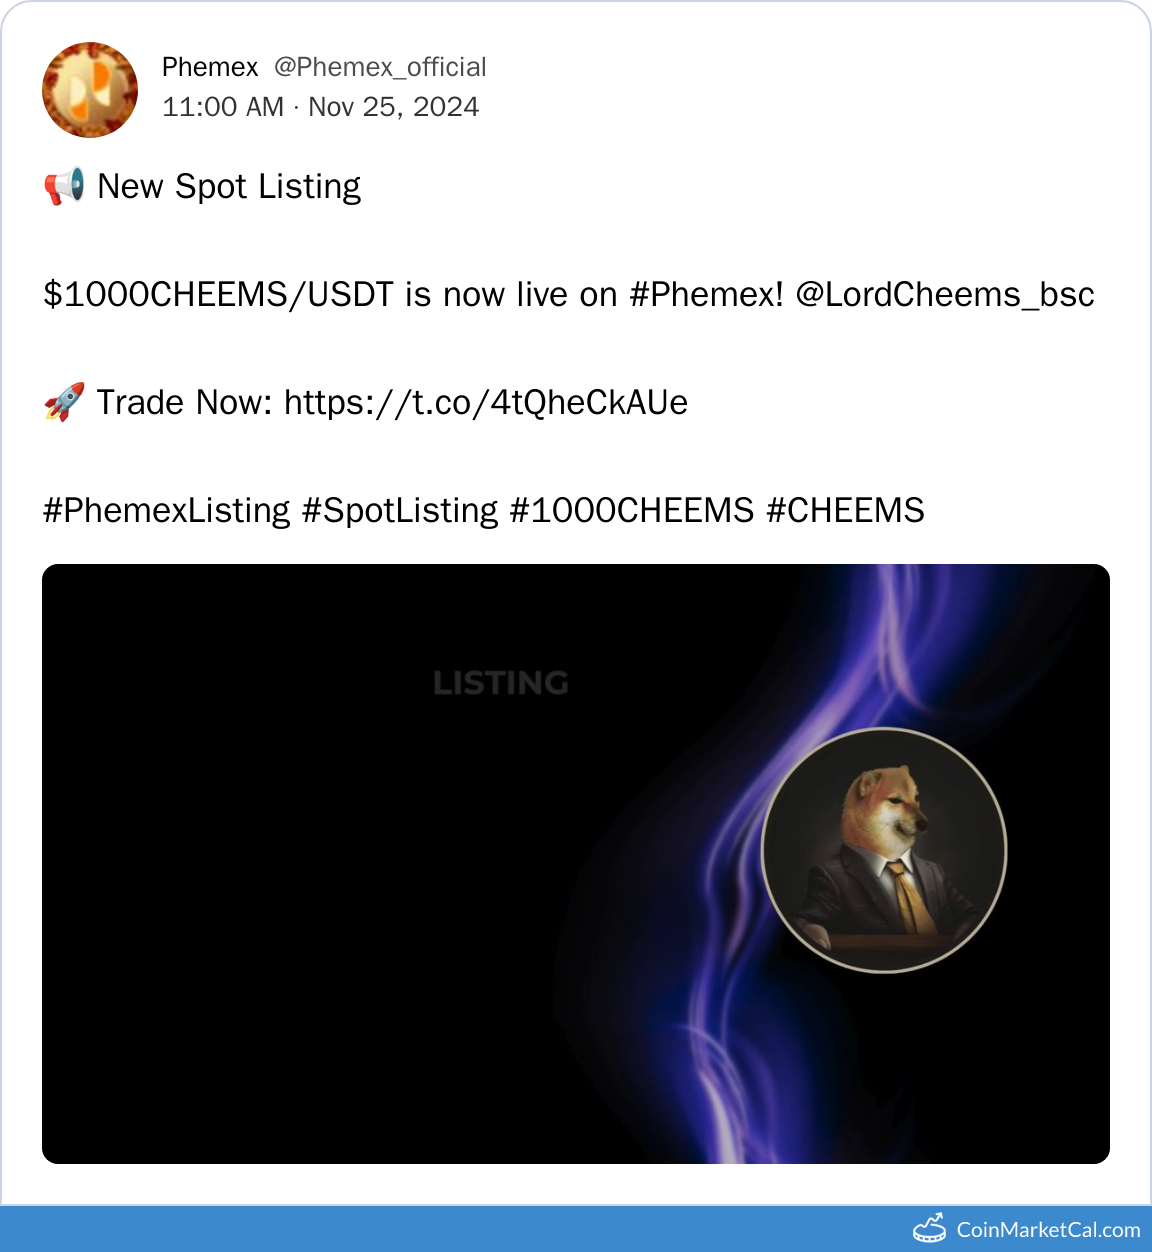The image size is (1152, 1252).
Task: Click the tweet timestamp Nov 25, 2024
Action: [x=393, y=107]
